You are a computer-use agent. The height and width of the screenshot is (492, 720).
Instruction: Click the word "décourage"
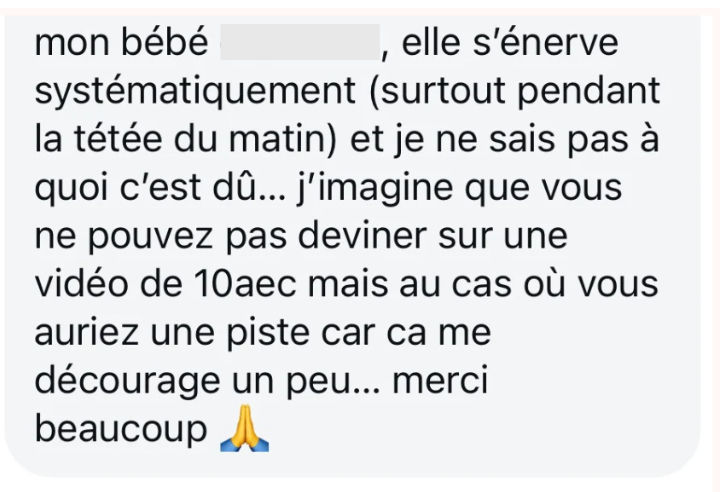[128, 381]
